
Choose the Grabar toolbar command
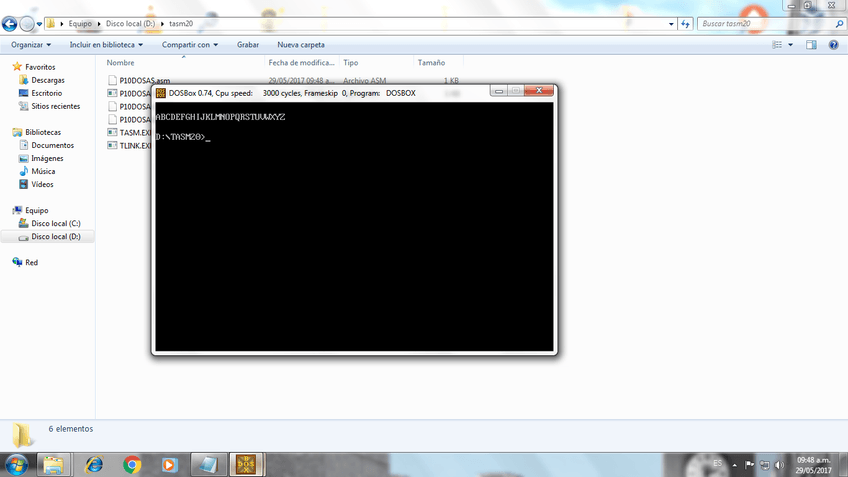click(248, 45)
